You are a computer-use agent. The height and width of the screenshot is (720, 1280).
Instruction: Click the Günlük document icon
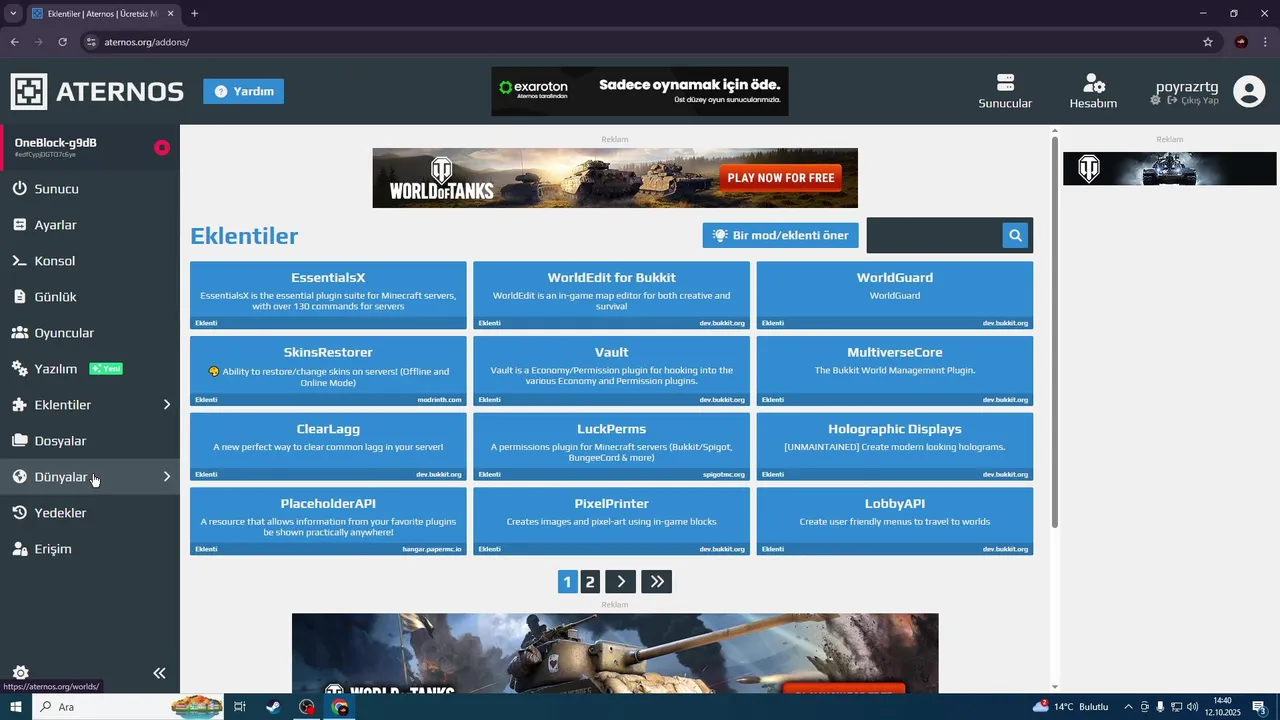coord(19,297)
